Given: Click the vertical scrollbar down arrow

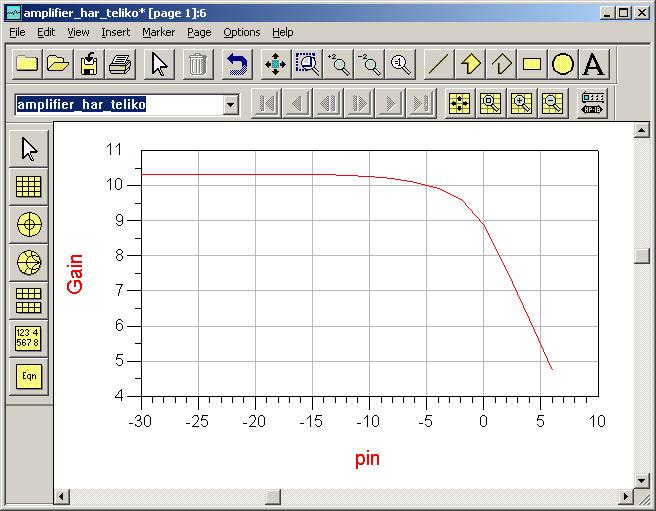Looking at the screenshot, I should pyautogui.click(x=641, y=481).
